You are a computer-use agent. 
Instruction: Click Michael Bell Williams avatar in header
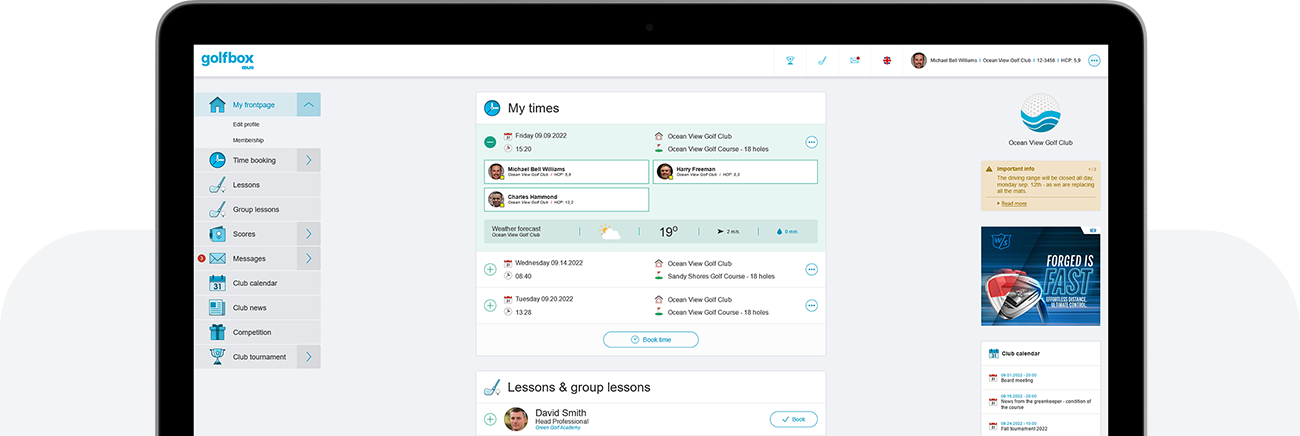coord(918,60)
